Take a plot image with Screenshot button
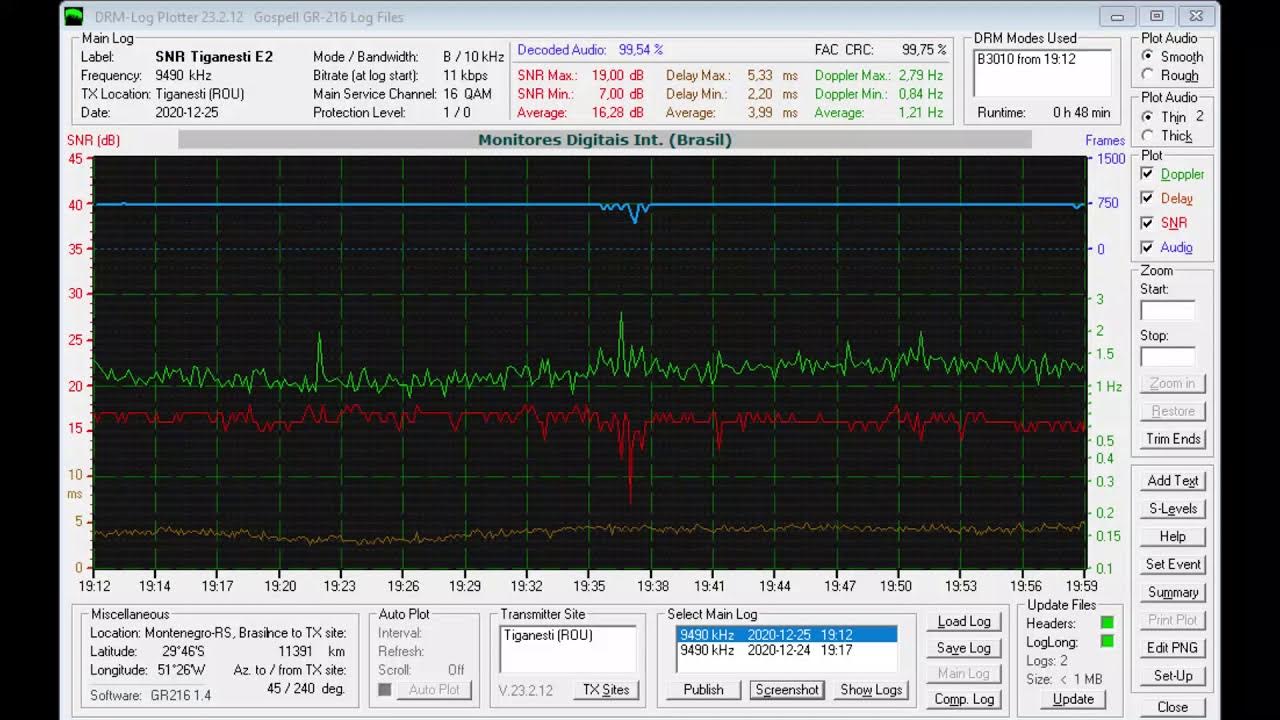Viewport: 1280px width, 720px height. click(787, 690)
